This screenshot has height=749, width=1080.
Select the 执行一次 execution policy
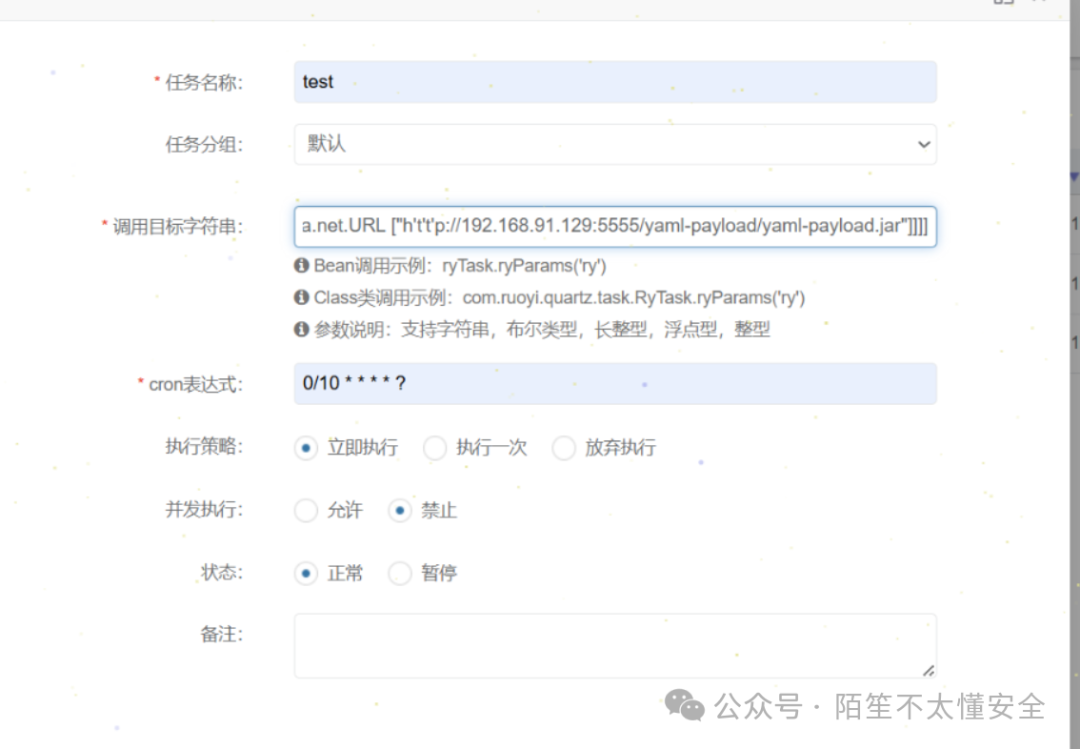[x=436, y=448]
